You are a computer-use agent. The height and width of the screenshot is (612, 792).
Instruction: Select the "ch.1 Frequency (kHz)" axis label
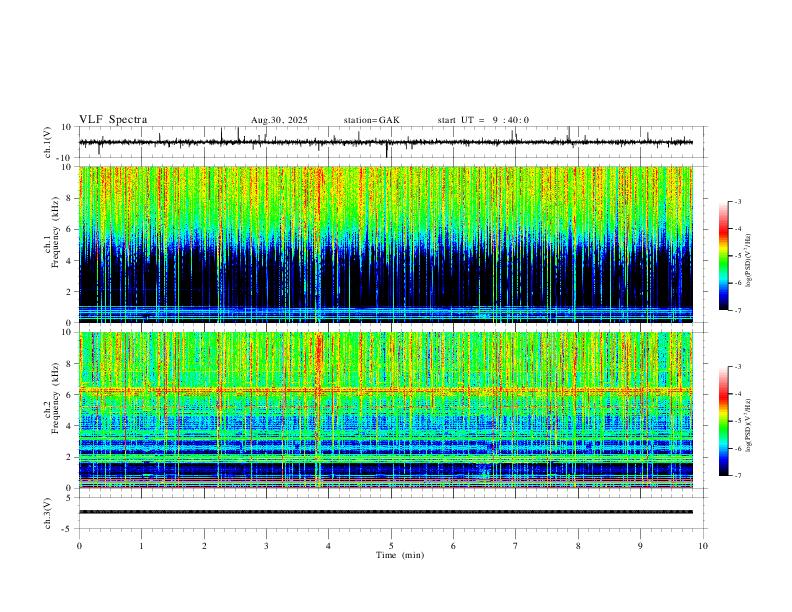point(52,232)
